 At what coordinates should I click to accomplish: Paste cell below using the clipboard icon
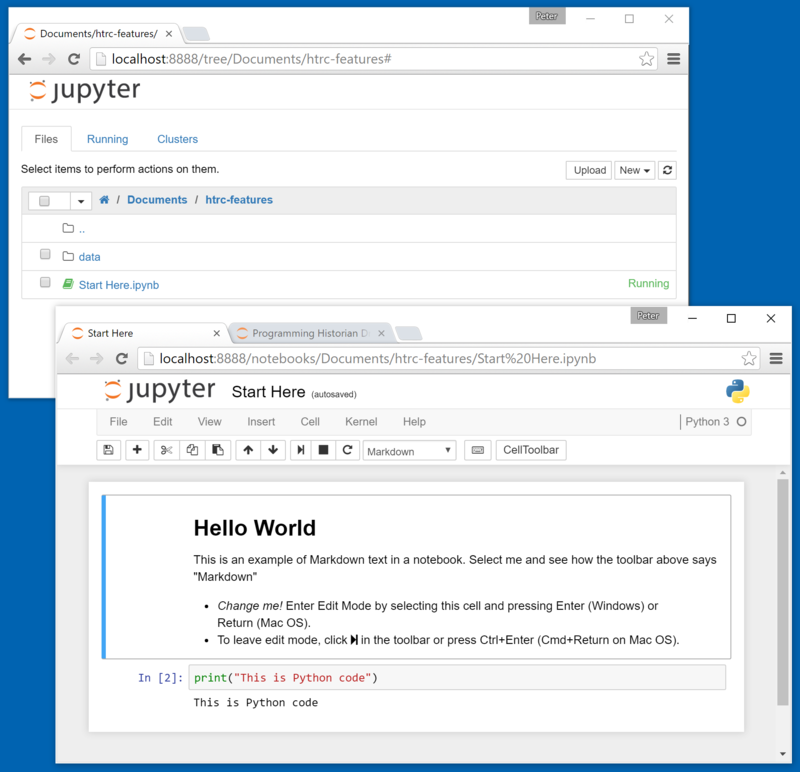pyautogui.click(x=217, y=450)
